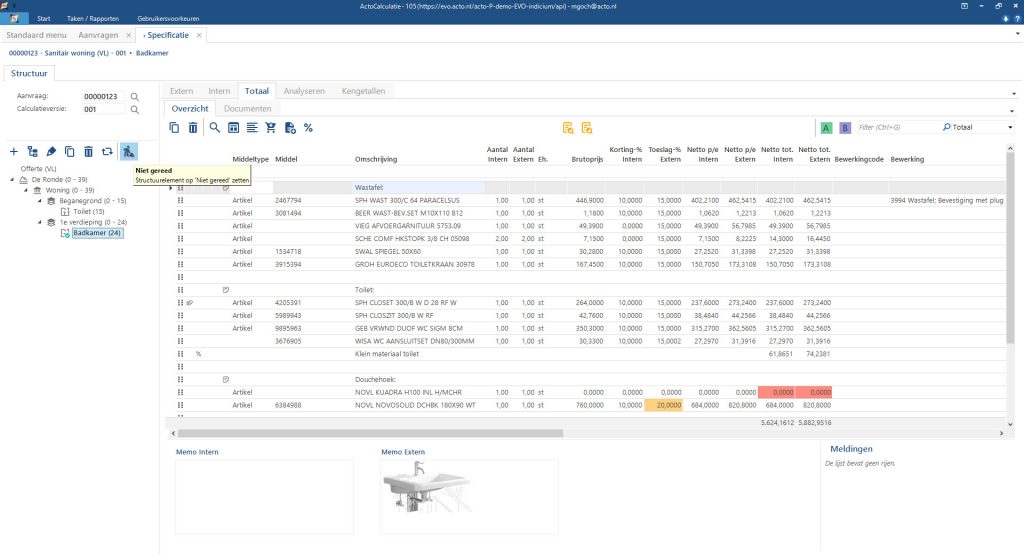Click note icon in Douchehoek group row
1024x560 pixels.
pyautogui.click(x=226, y=379)
